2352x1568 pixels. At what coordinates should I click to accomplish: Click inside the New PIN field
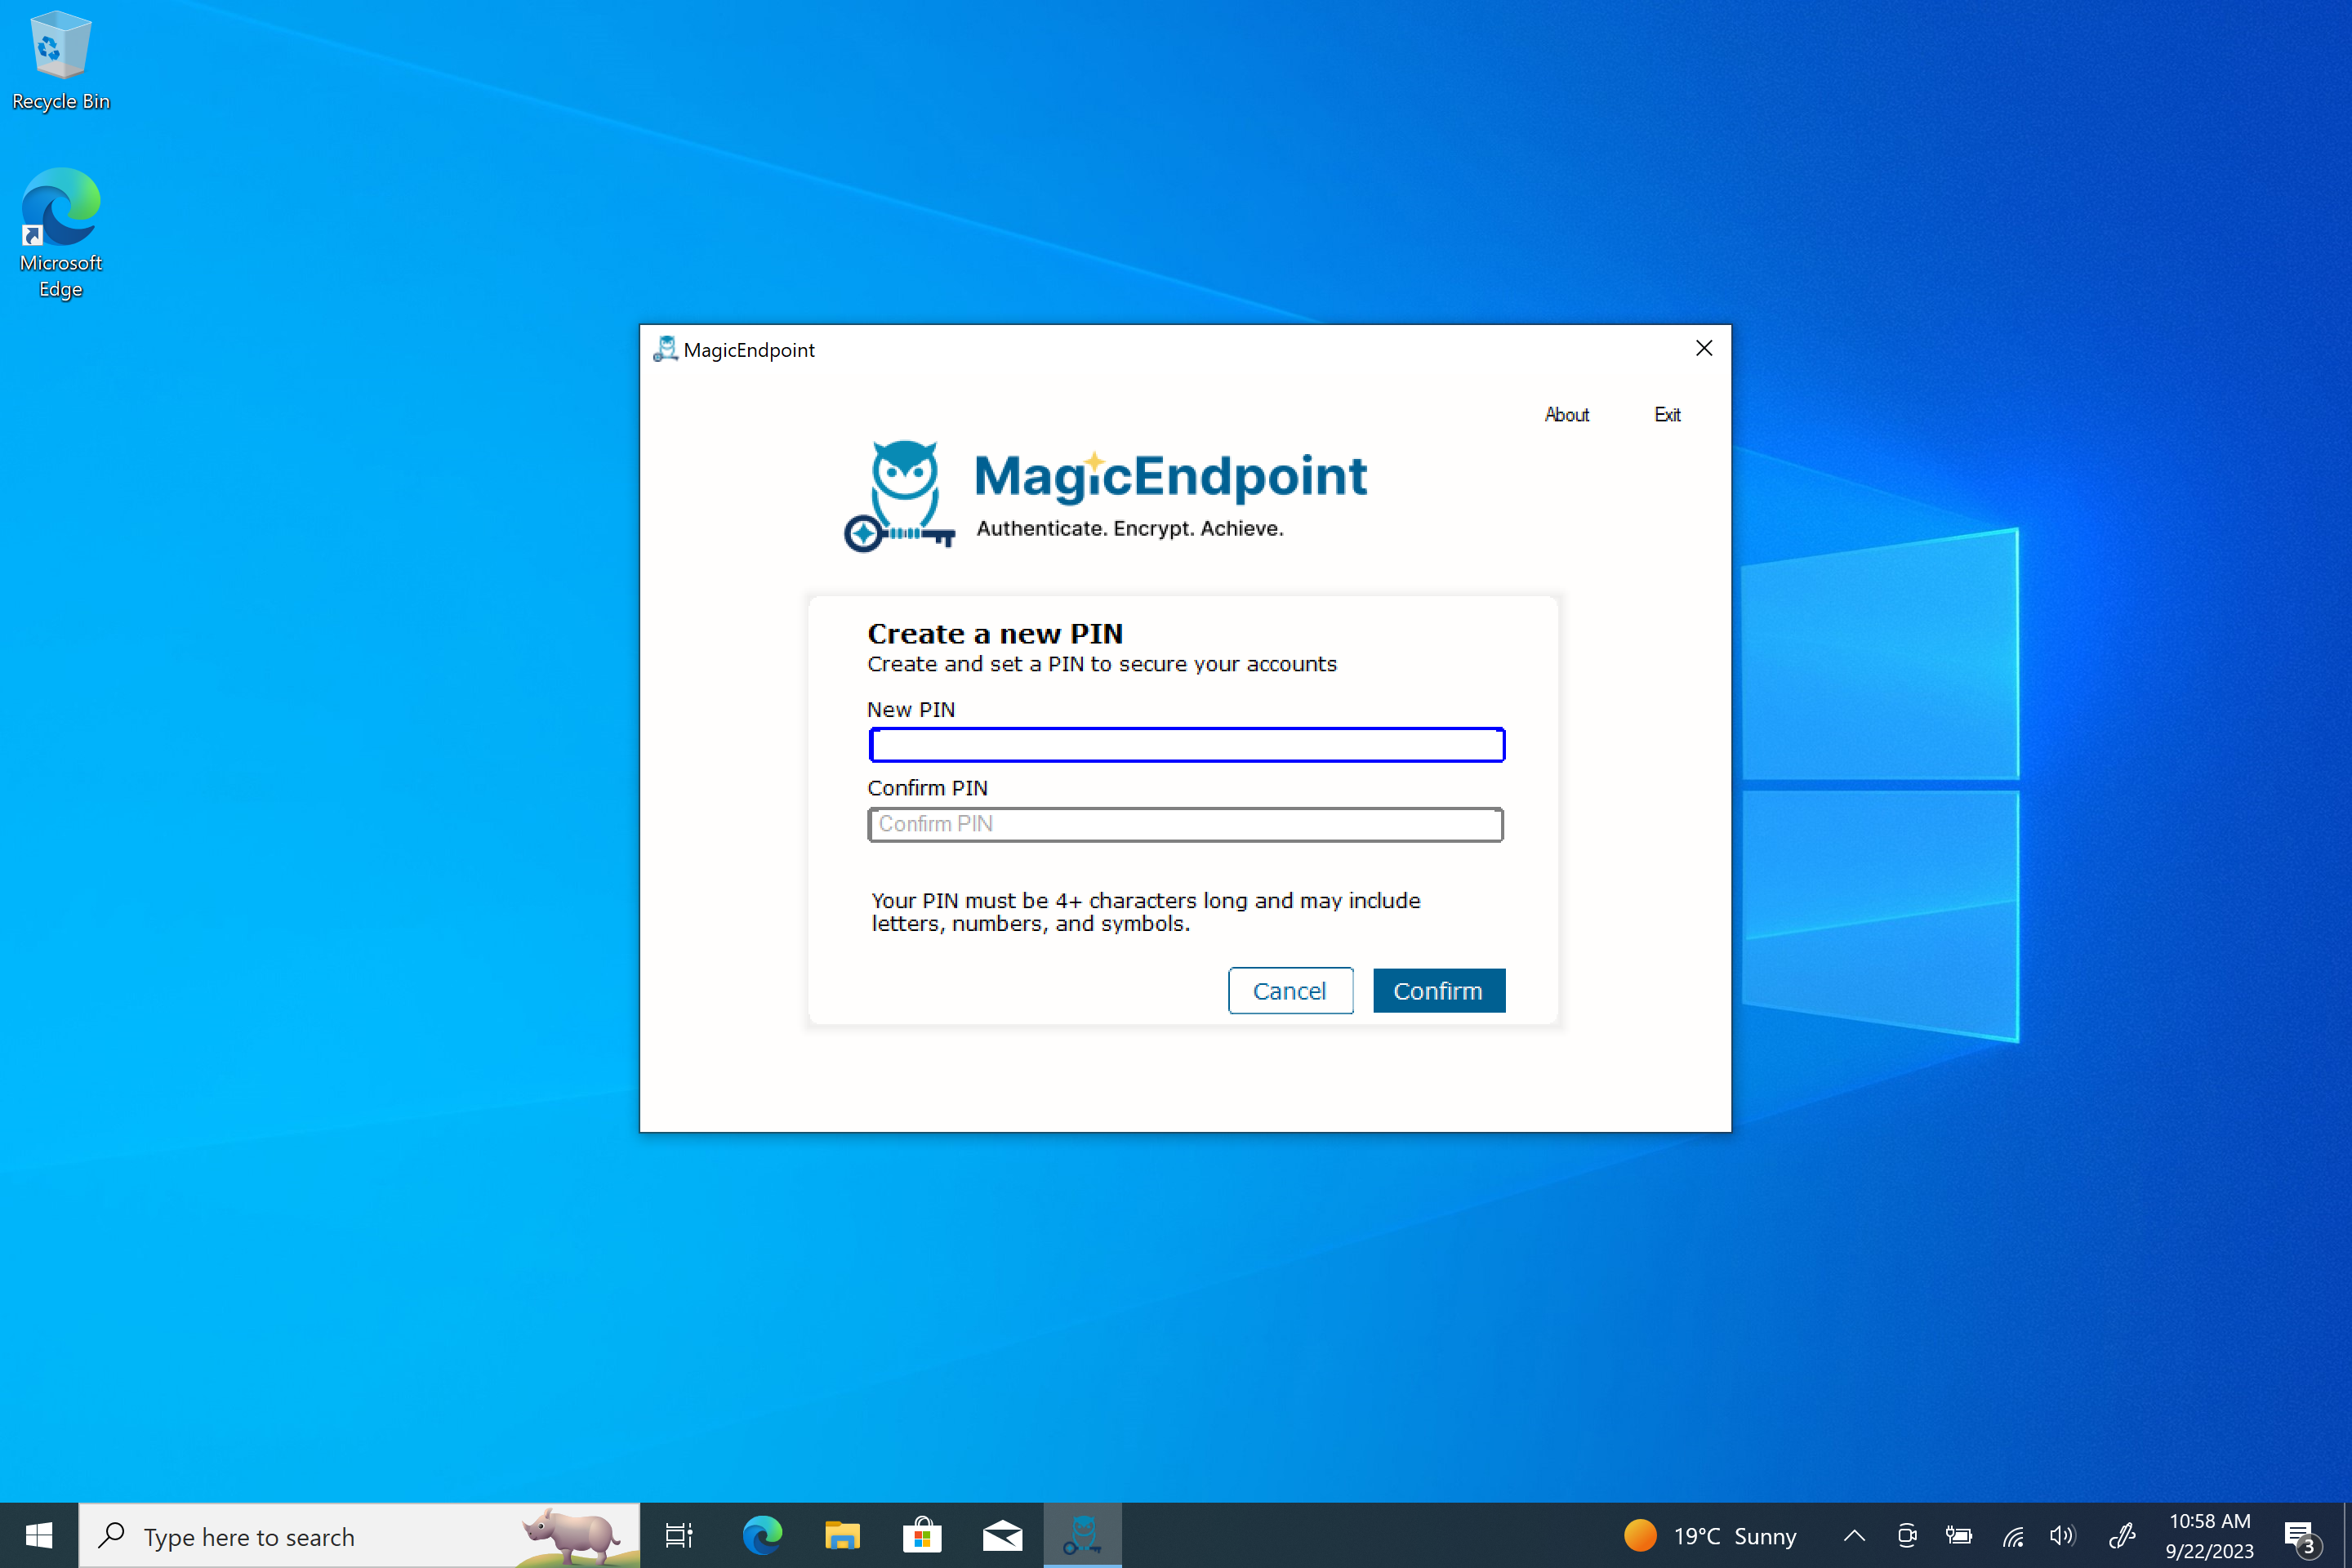pos(1186,744)
